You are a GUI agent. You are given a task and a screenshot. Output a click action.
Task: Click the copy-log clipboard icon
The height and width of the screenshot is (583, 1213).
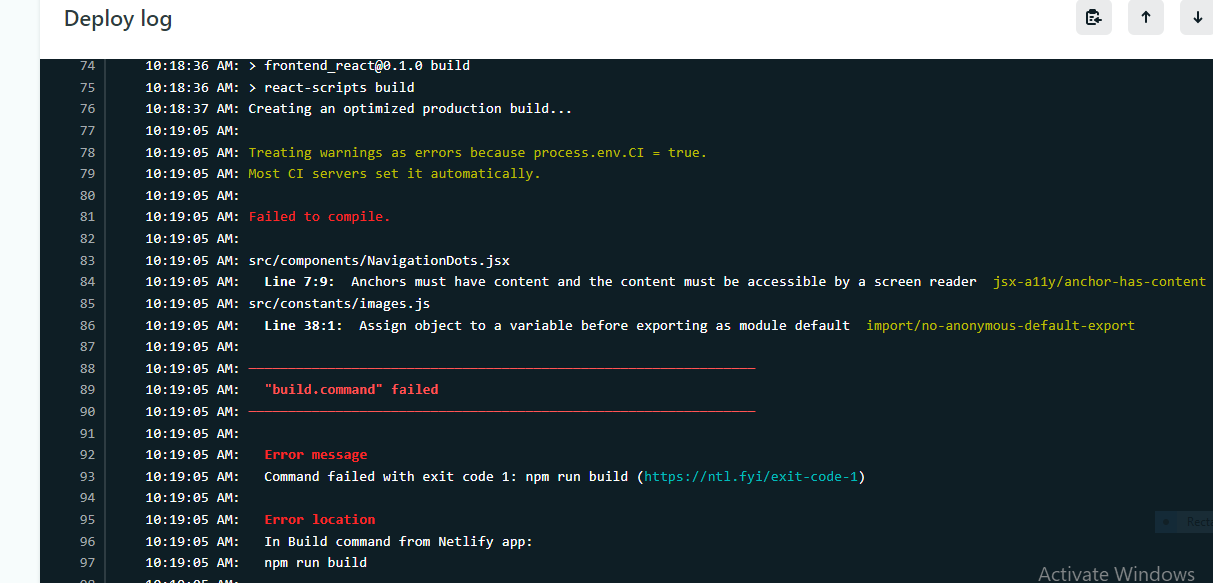click(1093, 17)
